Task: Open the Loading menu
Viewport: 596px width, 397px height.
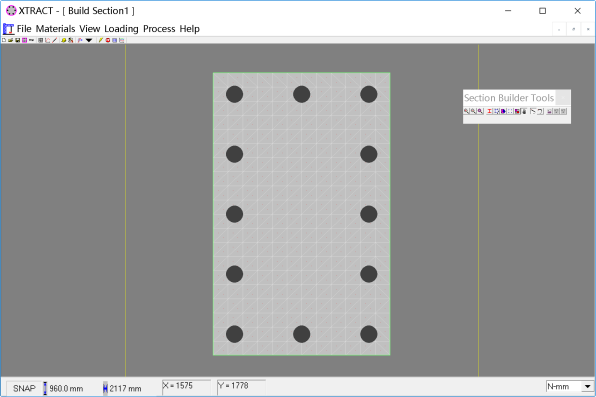Action: [x=121, y=29]
